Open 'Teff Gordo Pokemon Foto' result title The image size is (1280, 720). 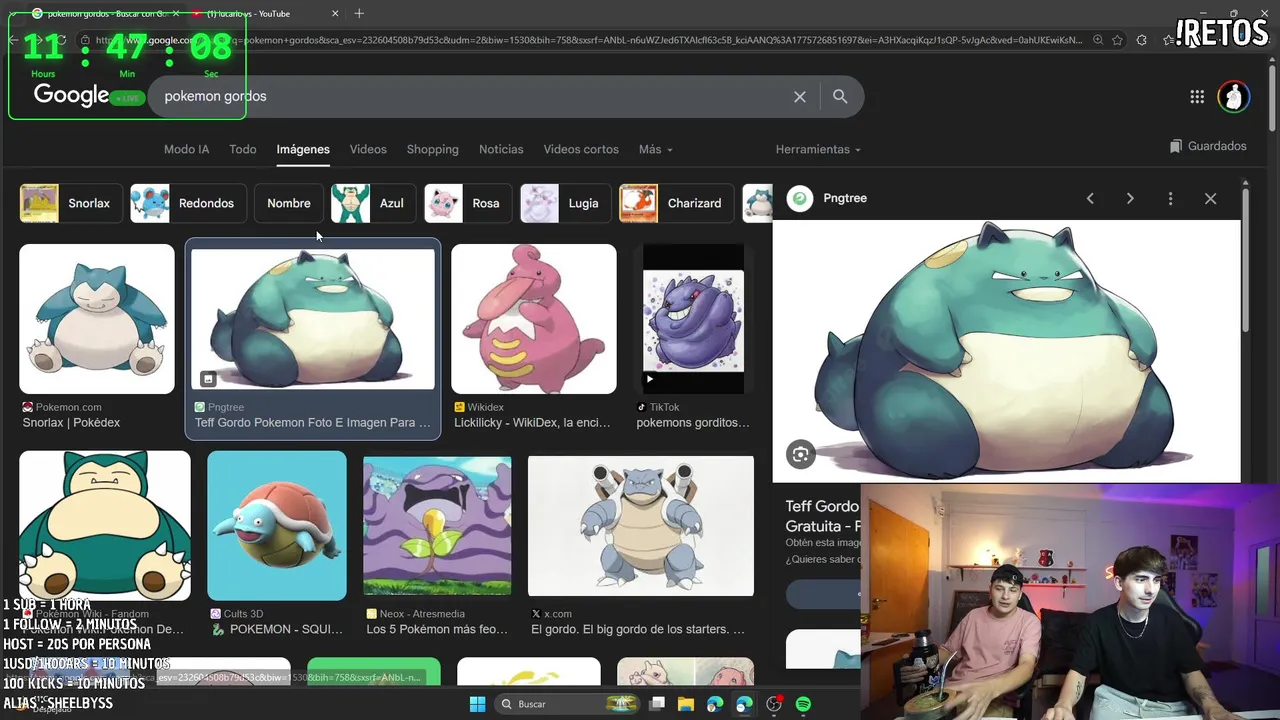313,423
